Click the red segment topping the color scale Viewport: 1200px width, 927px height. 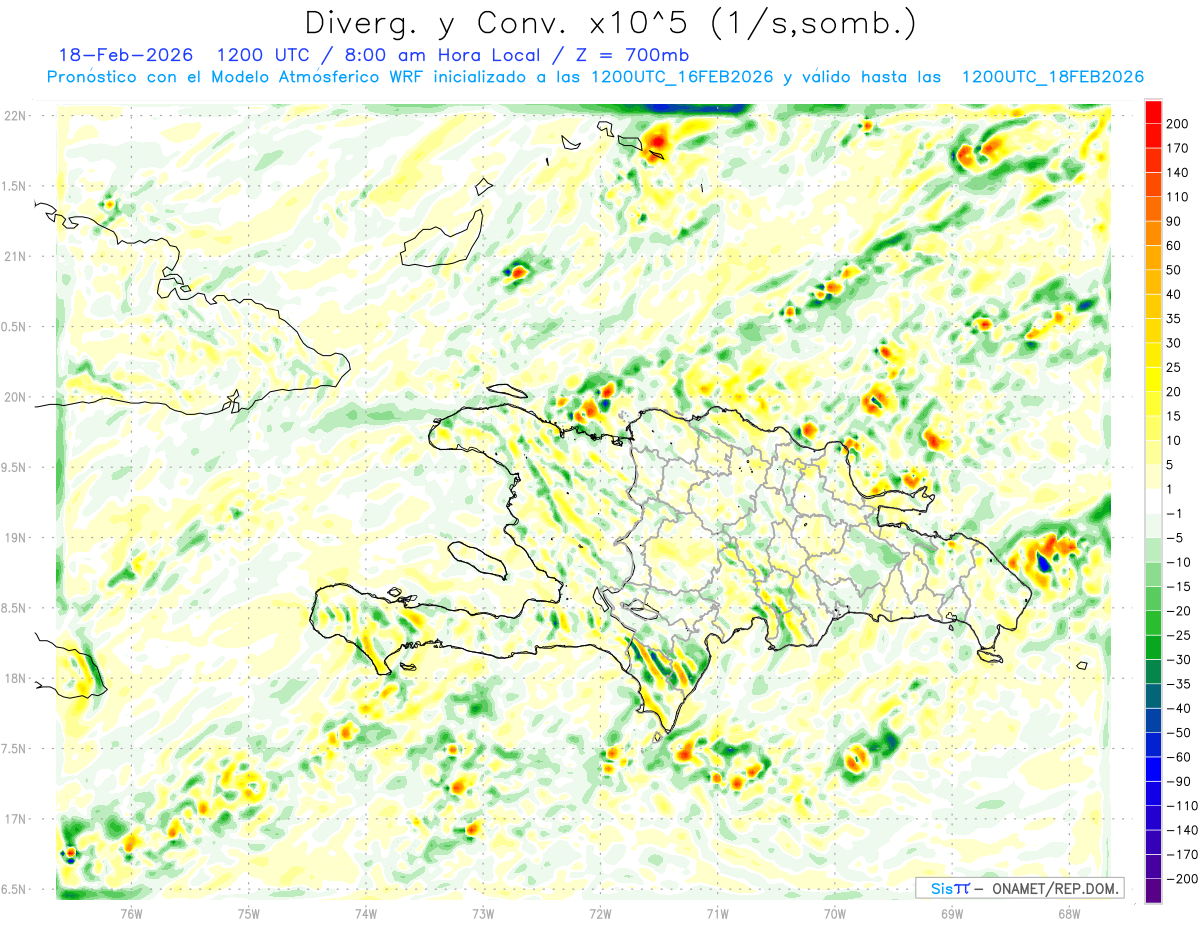point(1153,112)
